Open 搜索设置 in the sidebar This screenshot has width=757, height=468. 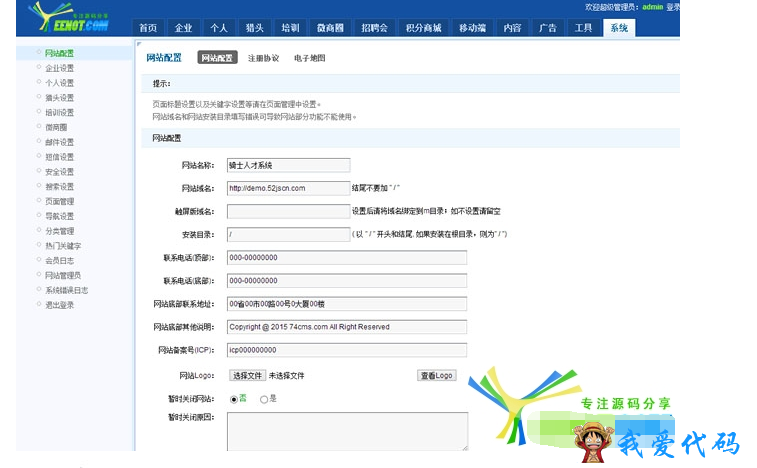tap(59, 187)
